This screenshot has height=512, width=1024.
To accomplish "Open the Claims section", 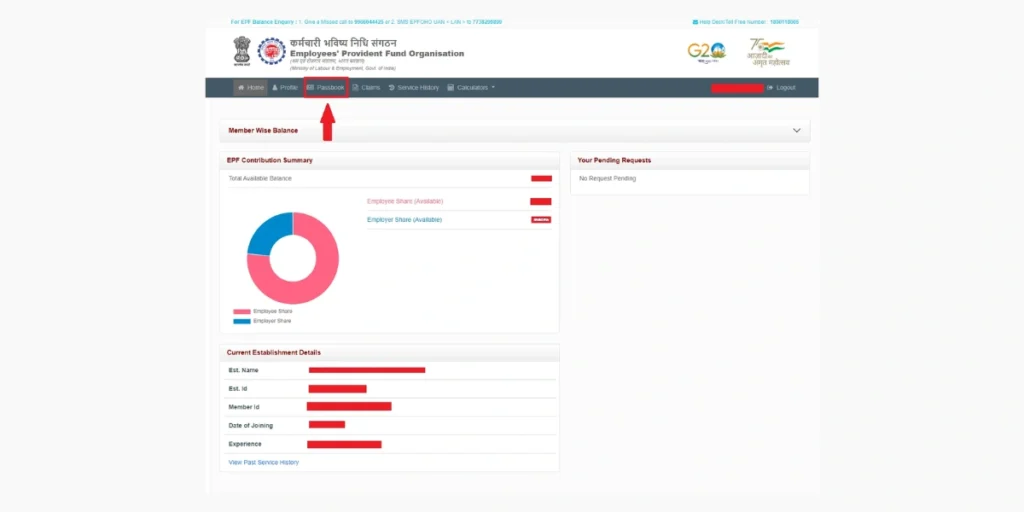I will coord(366,88).
